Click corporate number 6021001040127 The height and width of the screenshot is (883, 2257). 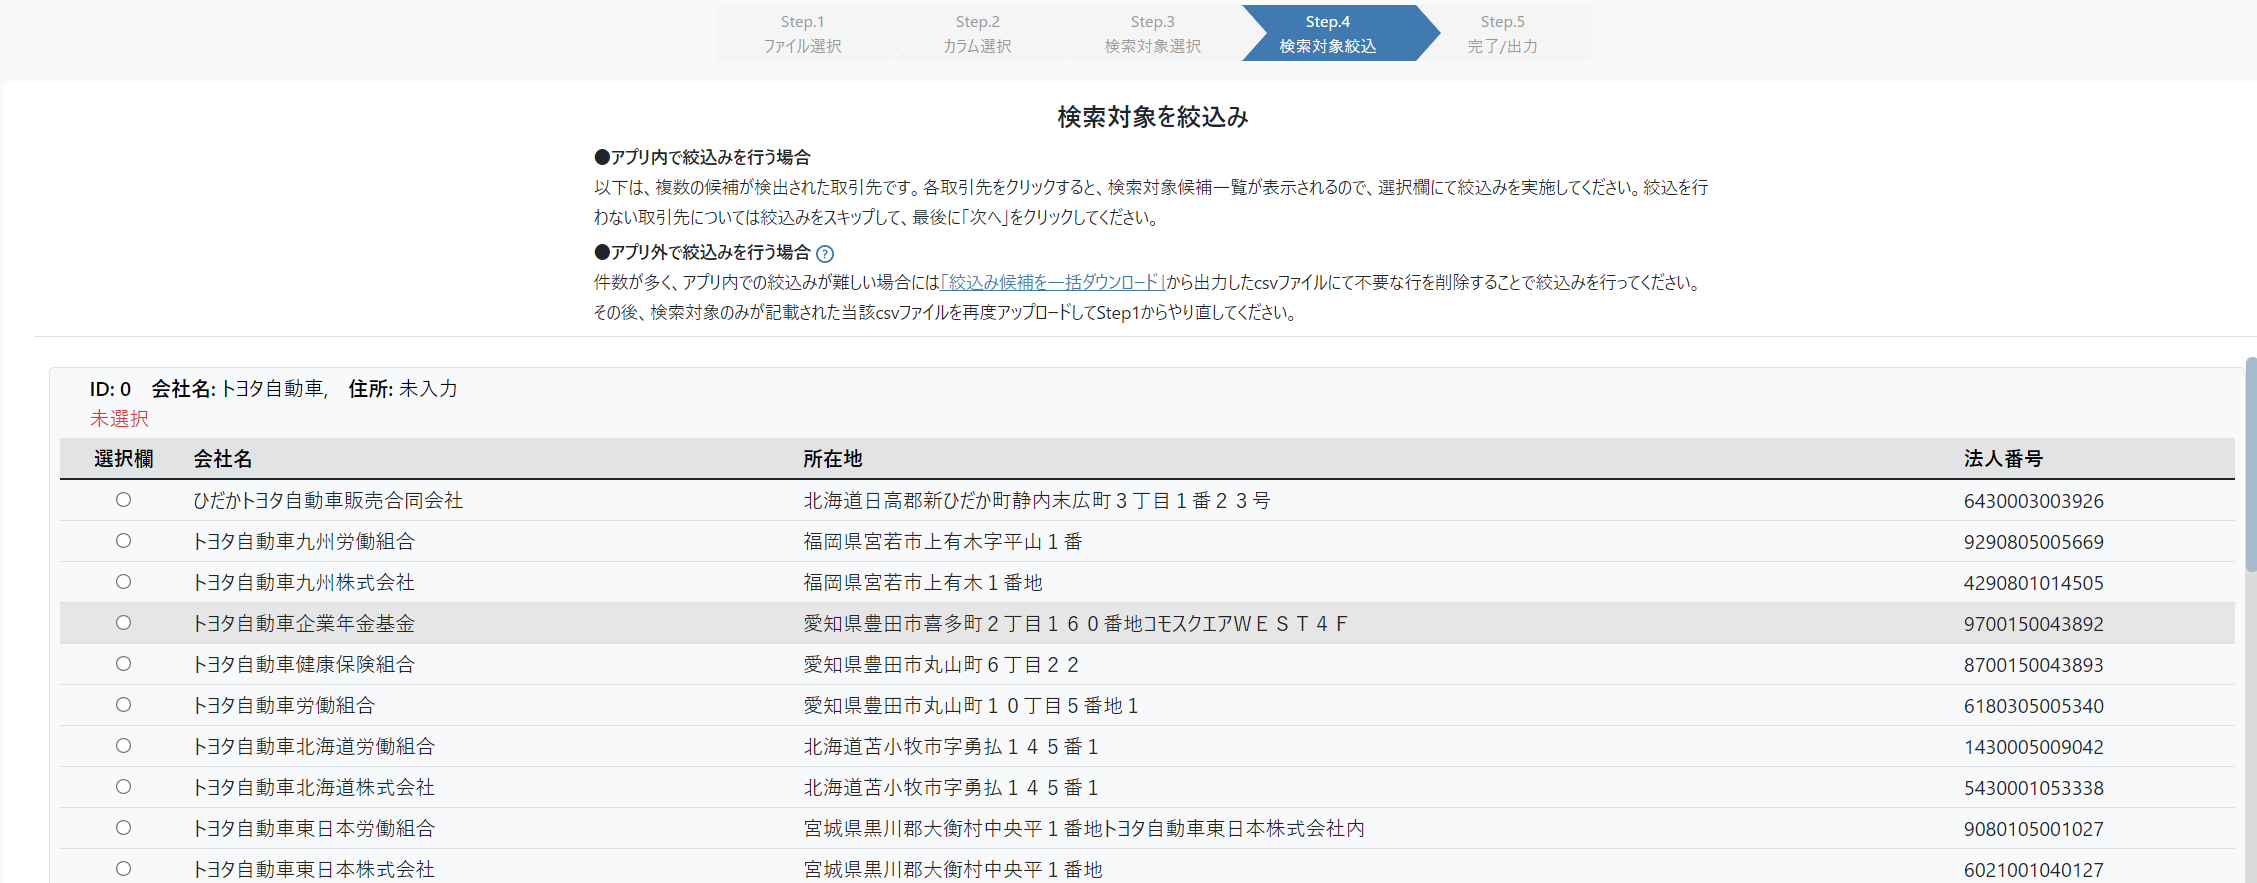tap(2034, 870)
